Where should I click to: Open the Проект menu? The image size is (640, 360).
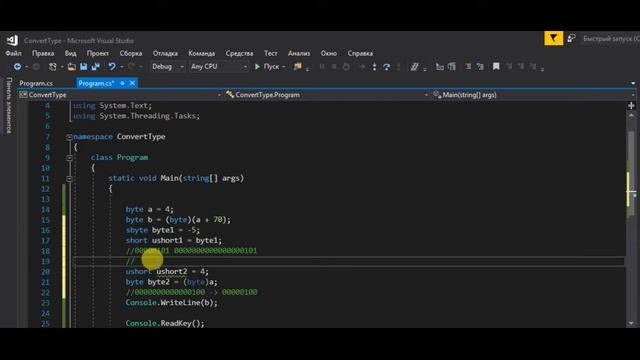(98, 53)
